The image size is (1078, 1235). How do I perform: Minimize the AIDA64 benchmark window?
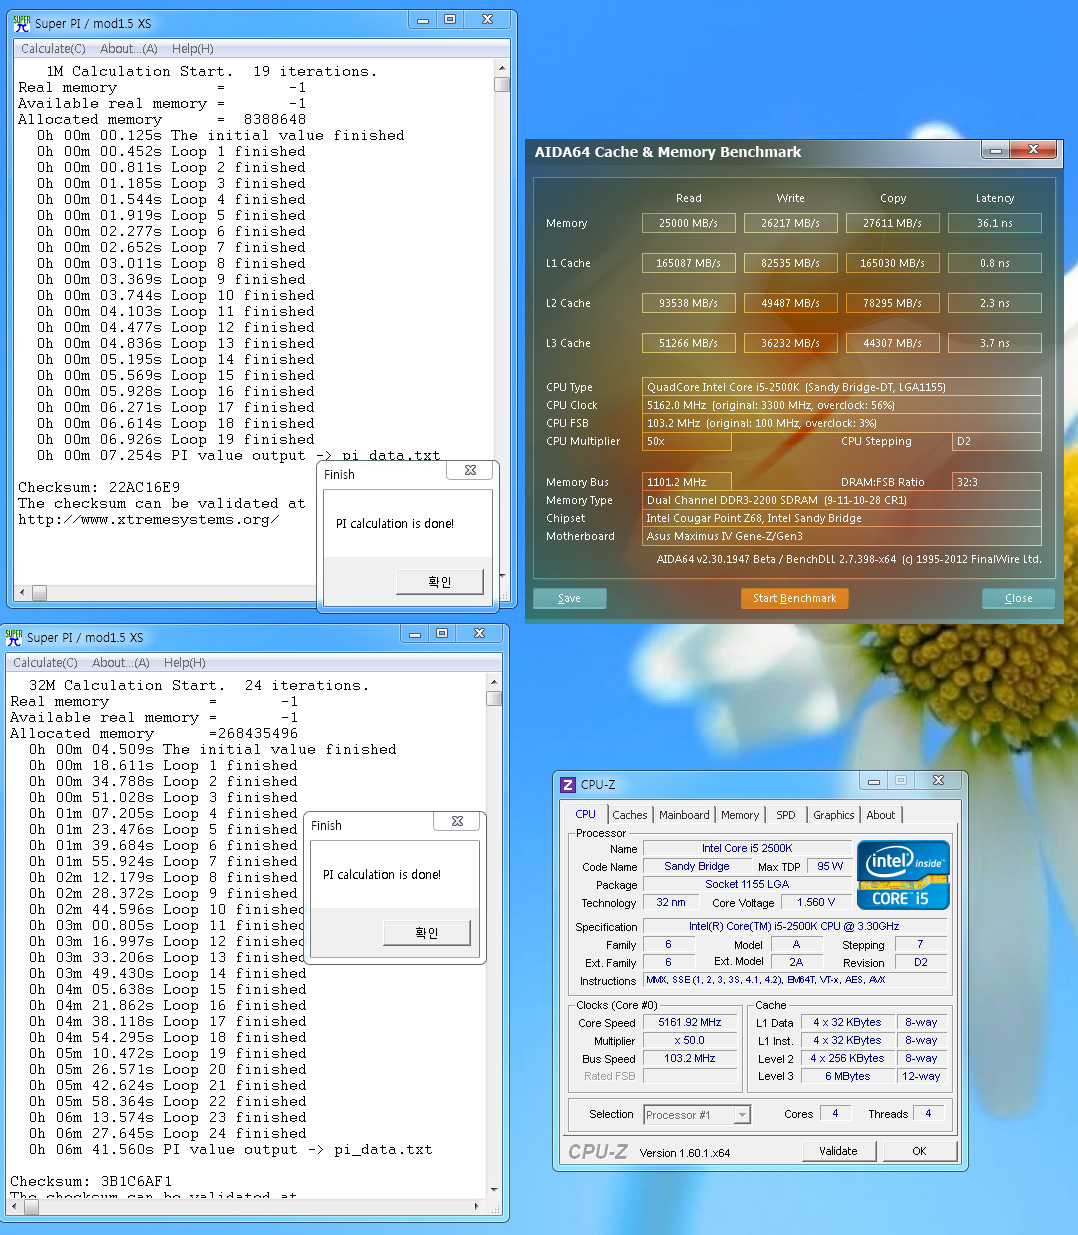pyautogui.click(x=995, y=151)
